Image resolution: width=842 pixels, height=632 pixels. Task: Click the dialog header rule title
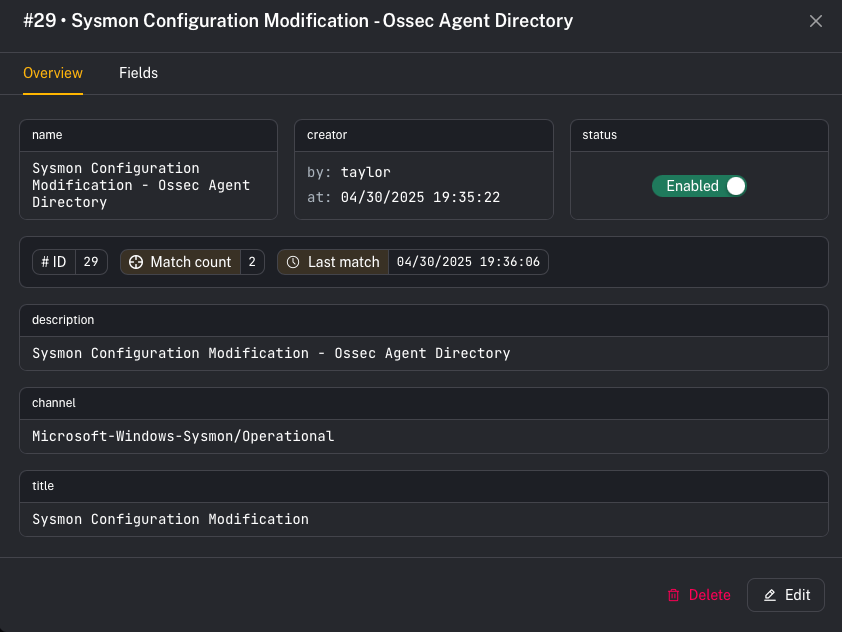click(298, 21)
